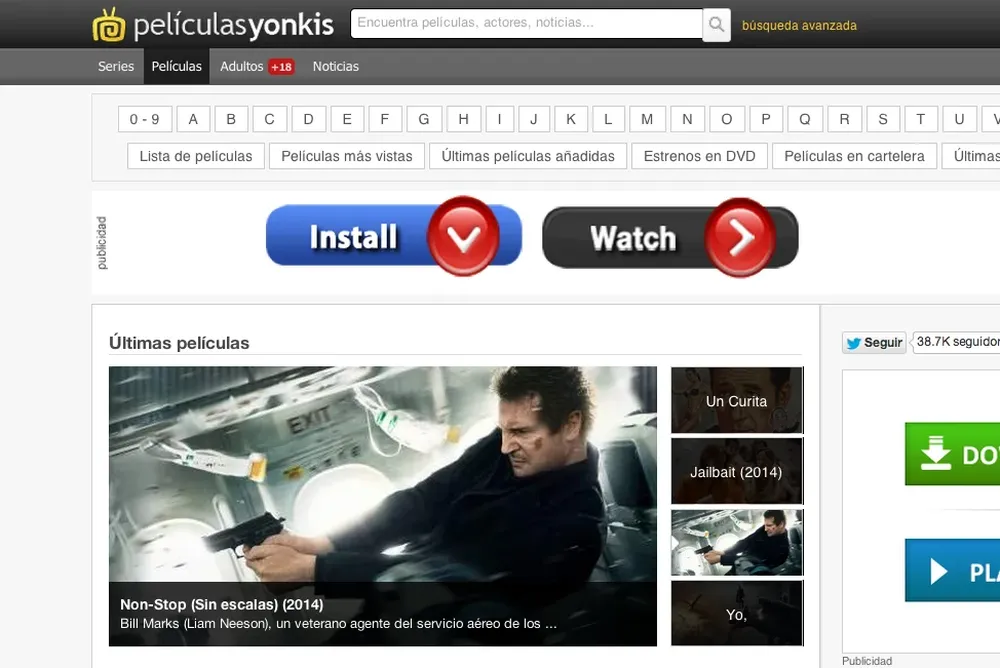This screenshot has width=1000, height=668.
Task: Click the +18 red badge
Action: click(281, 67)
